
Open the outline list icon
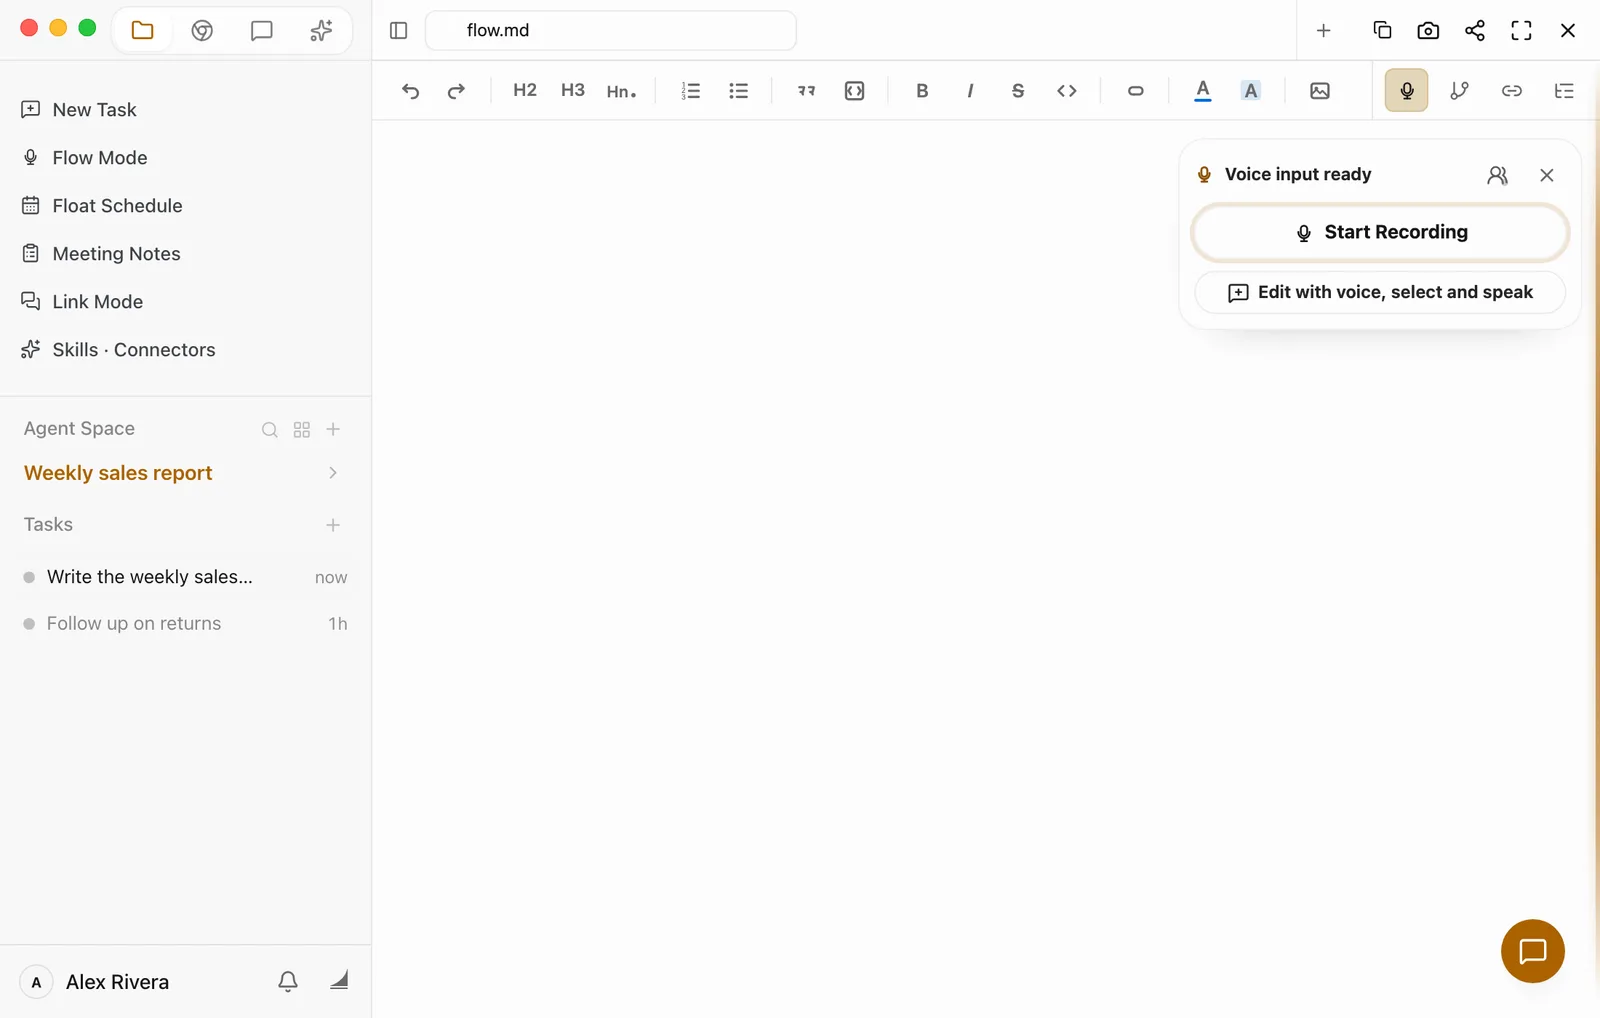coord(1564,91)
